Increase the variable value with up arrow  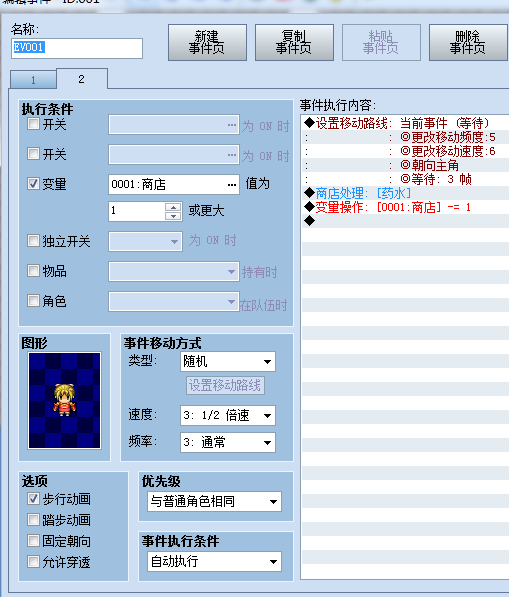[x=173, y=208]
